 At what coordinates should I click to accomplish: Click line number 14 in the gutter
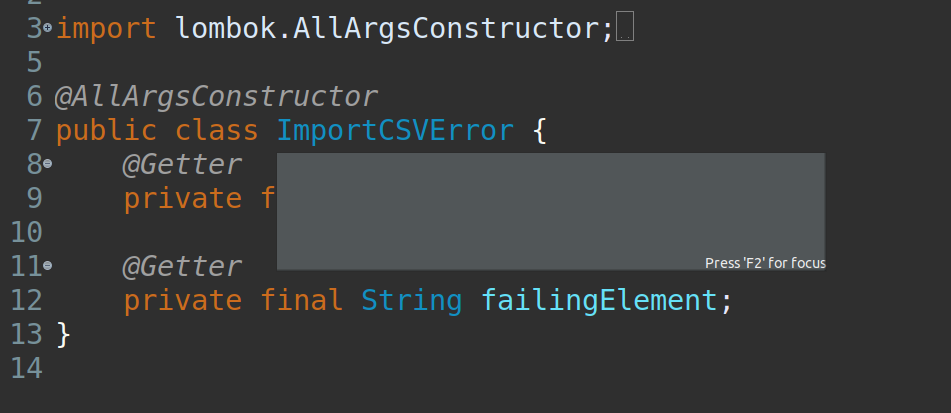pos(27,368)
